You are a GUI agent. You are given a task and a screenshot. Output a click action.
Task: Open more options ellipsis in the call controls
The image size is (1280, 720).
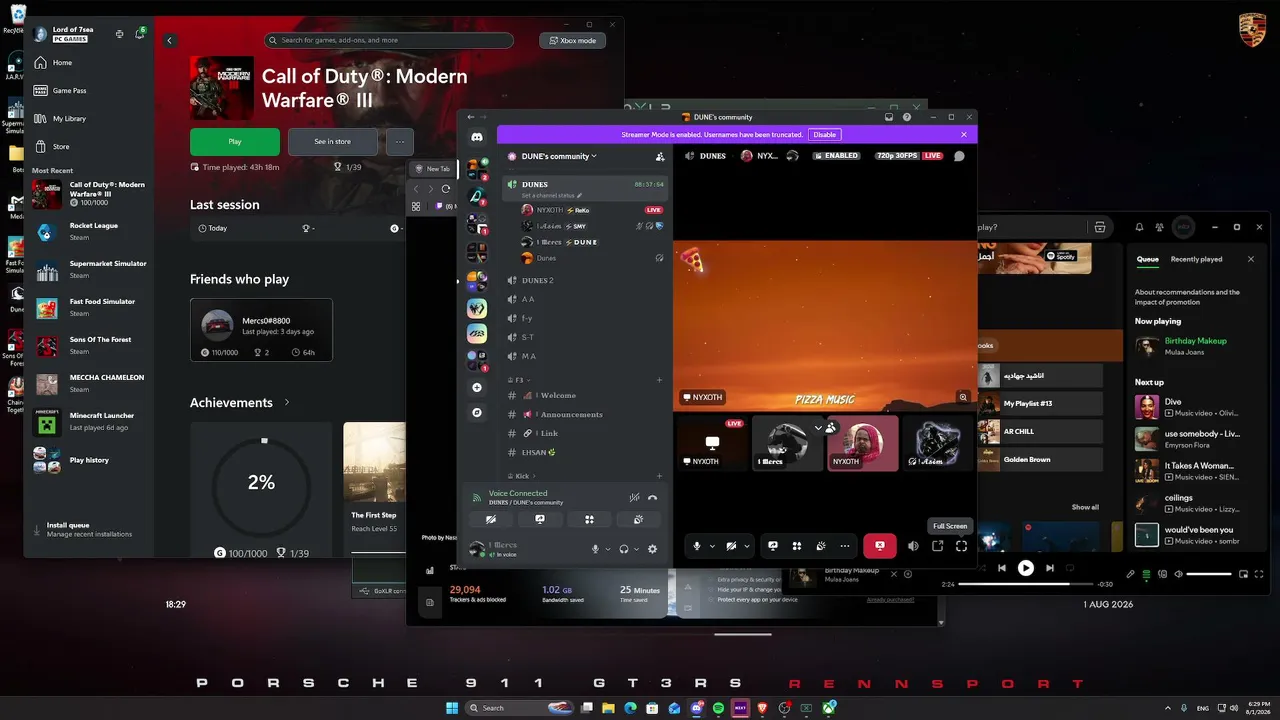pos(845,546)
